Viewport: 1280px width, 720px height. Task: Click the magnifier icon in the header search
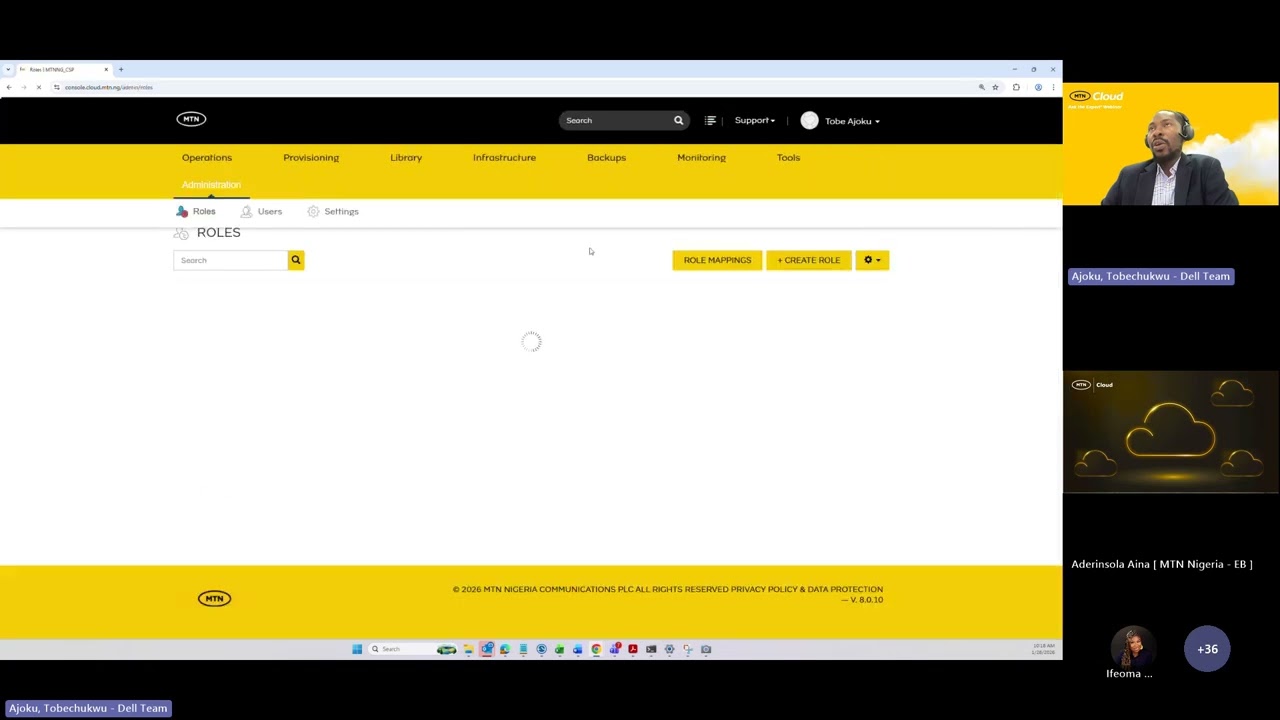[678, 120]
